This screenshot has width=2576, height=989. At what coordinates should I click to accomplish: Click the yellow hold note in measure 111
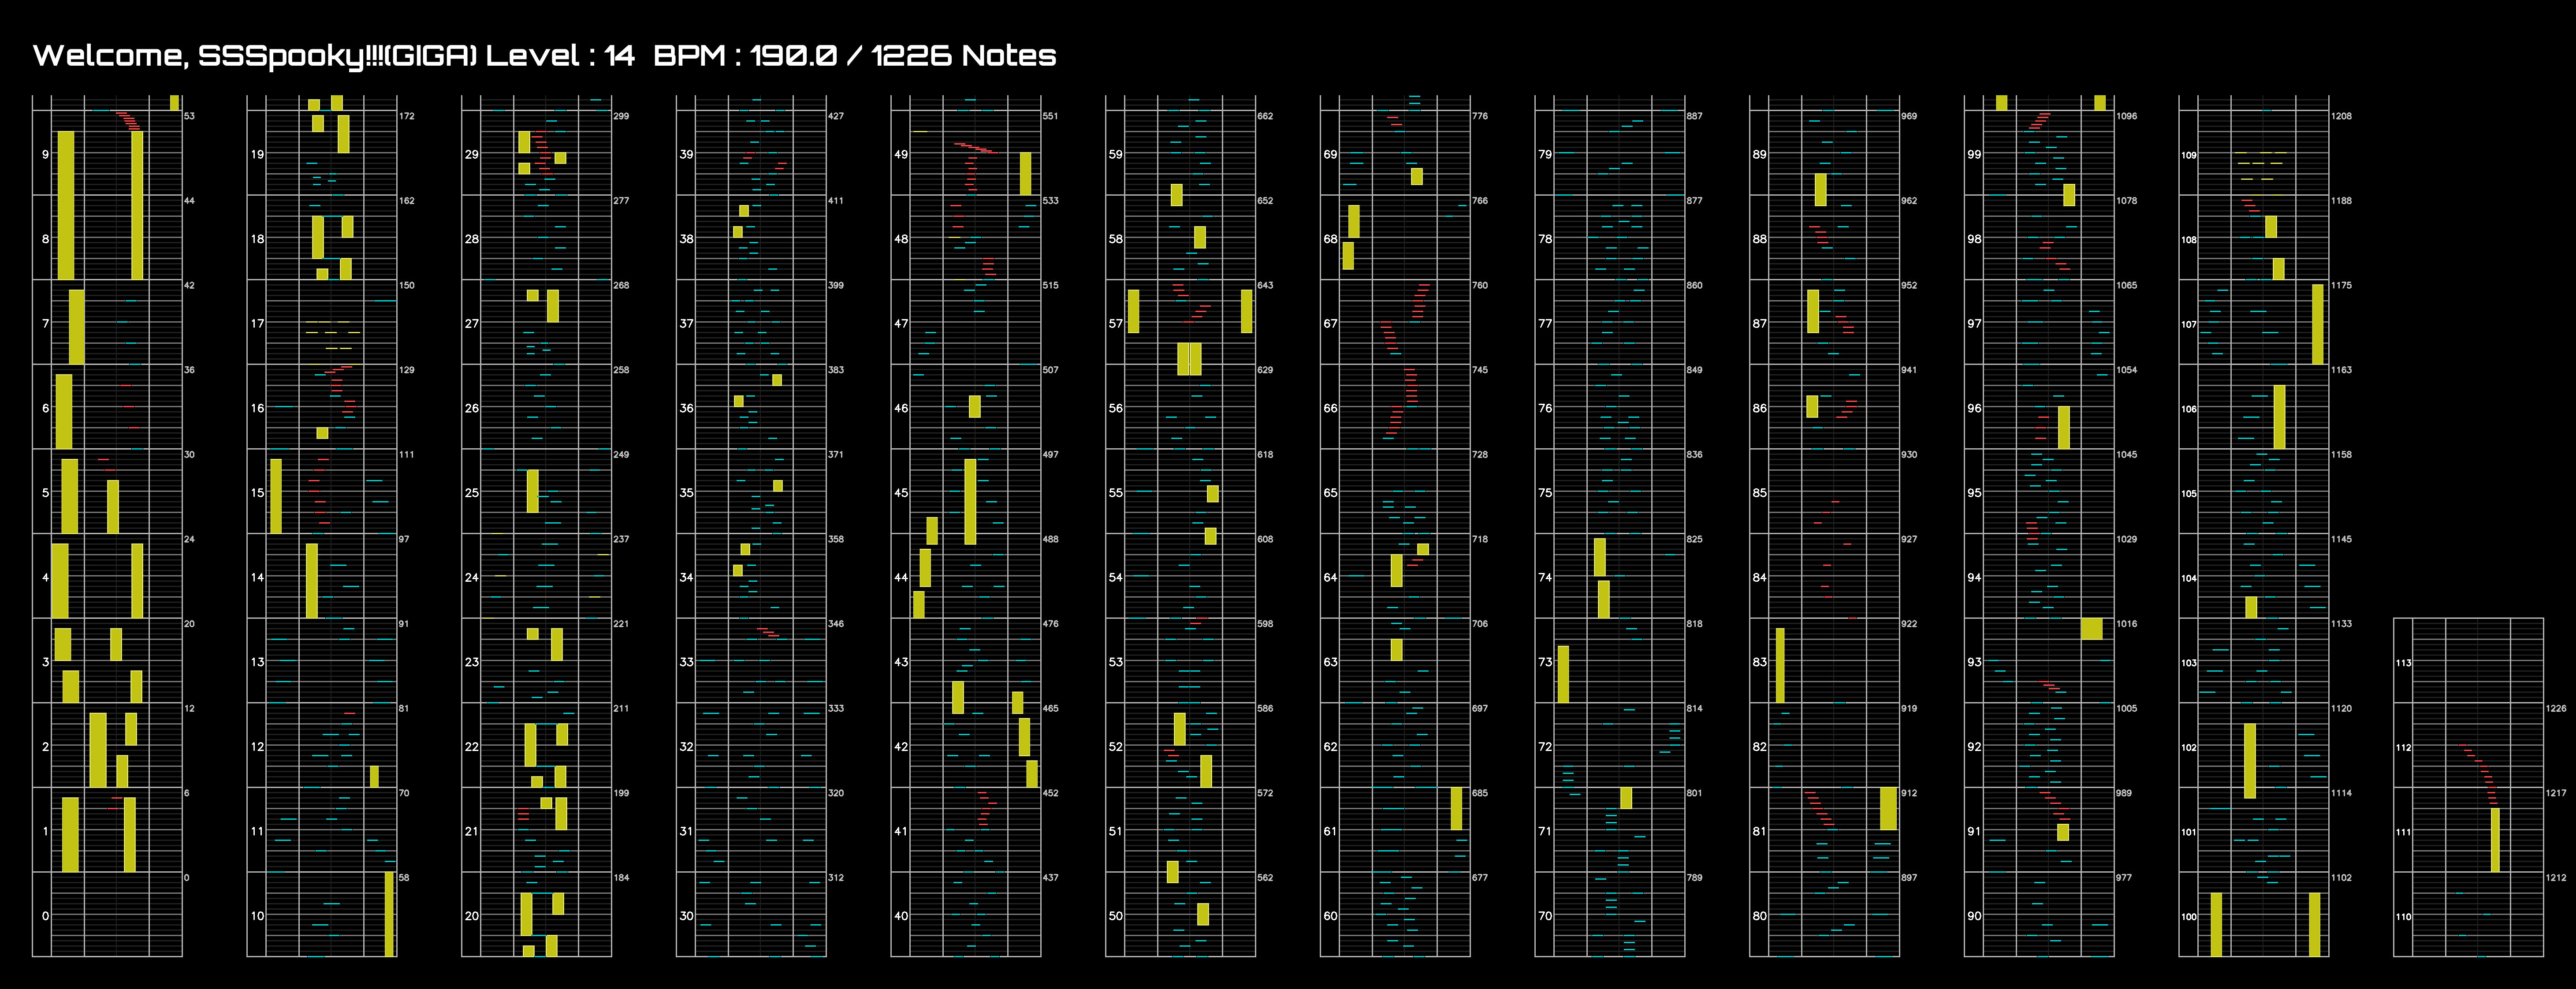pyautogui.click(x=2495, y=840)
